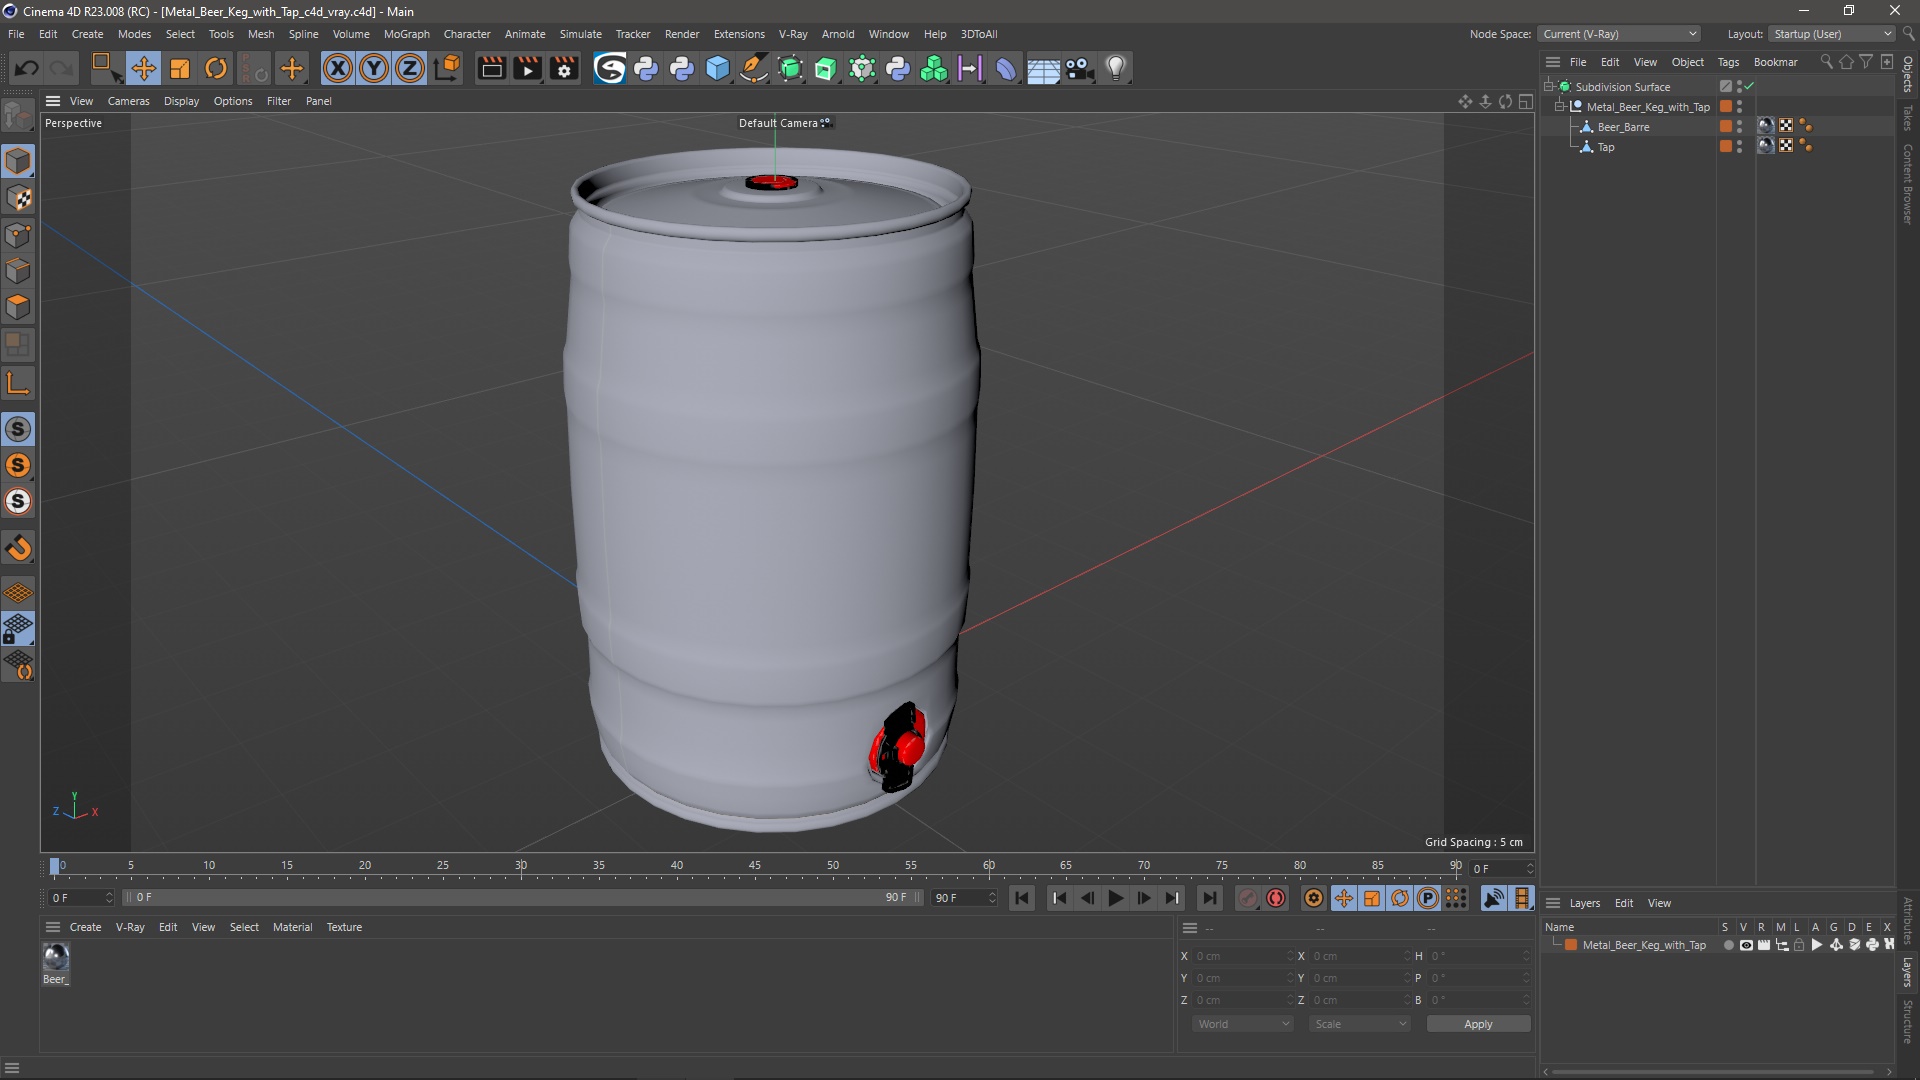The image size is (1920, 1080).
Task: Select the Live Selection tool
Action: pyautogui.click(x=105, y=68)
